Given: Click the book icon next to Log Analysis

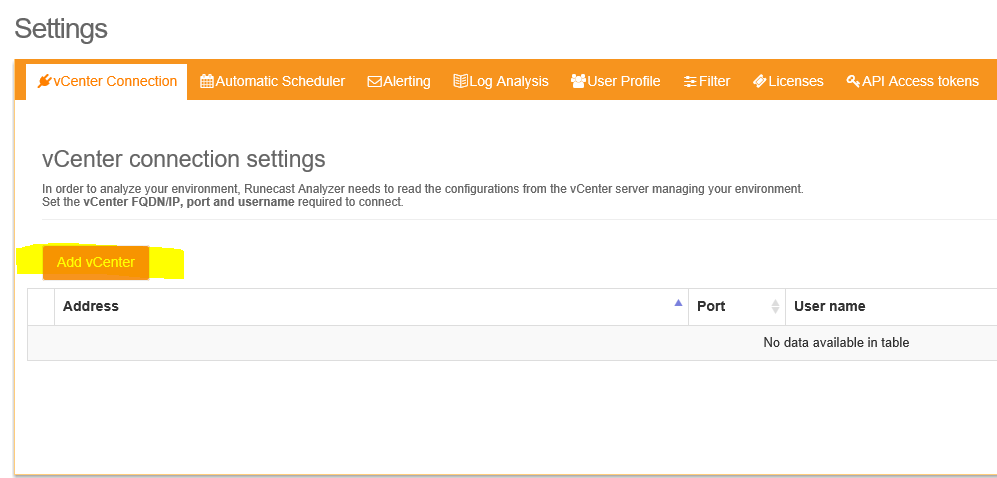Looking at the screenshot, I should click(460, 81).
